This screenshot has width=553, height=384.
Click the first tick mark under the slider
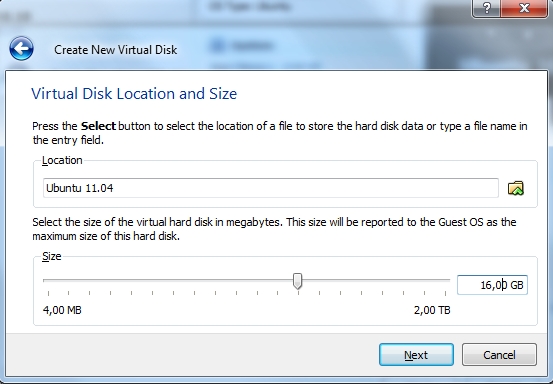[48, 293]
